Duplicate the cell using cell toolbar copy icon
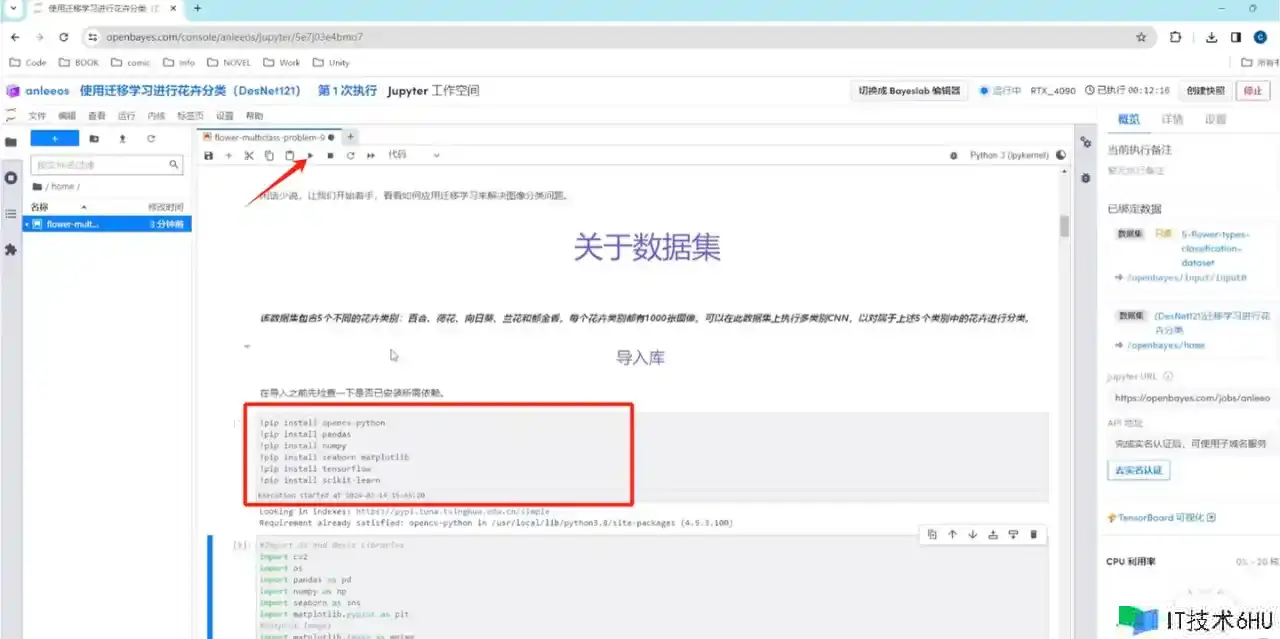 pyautogui.click(x=931, y=535)
